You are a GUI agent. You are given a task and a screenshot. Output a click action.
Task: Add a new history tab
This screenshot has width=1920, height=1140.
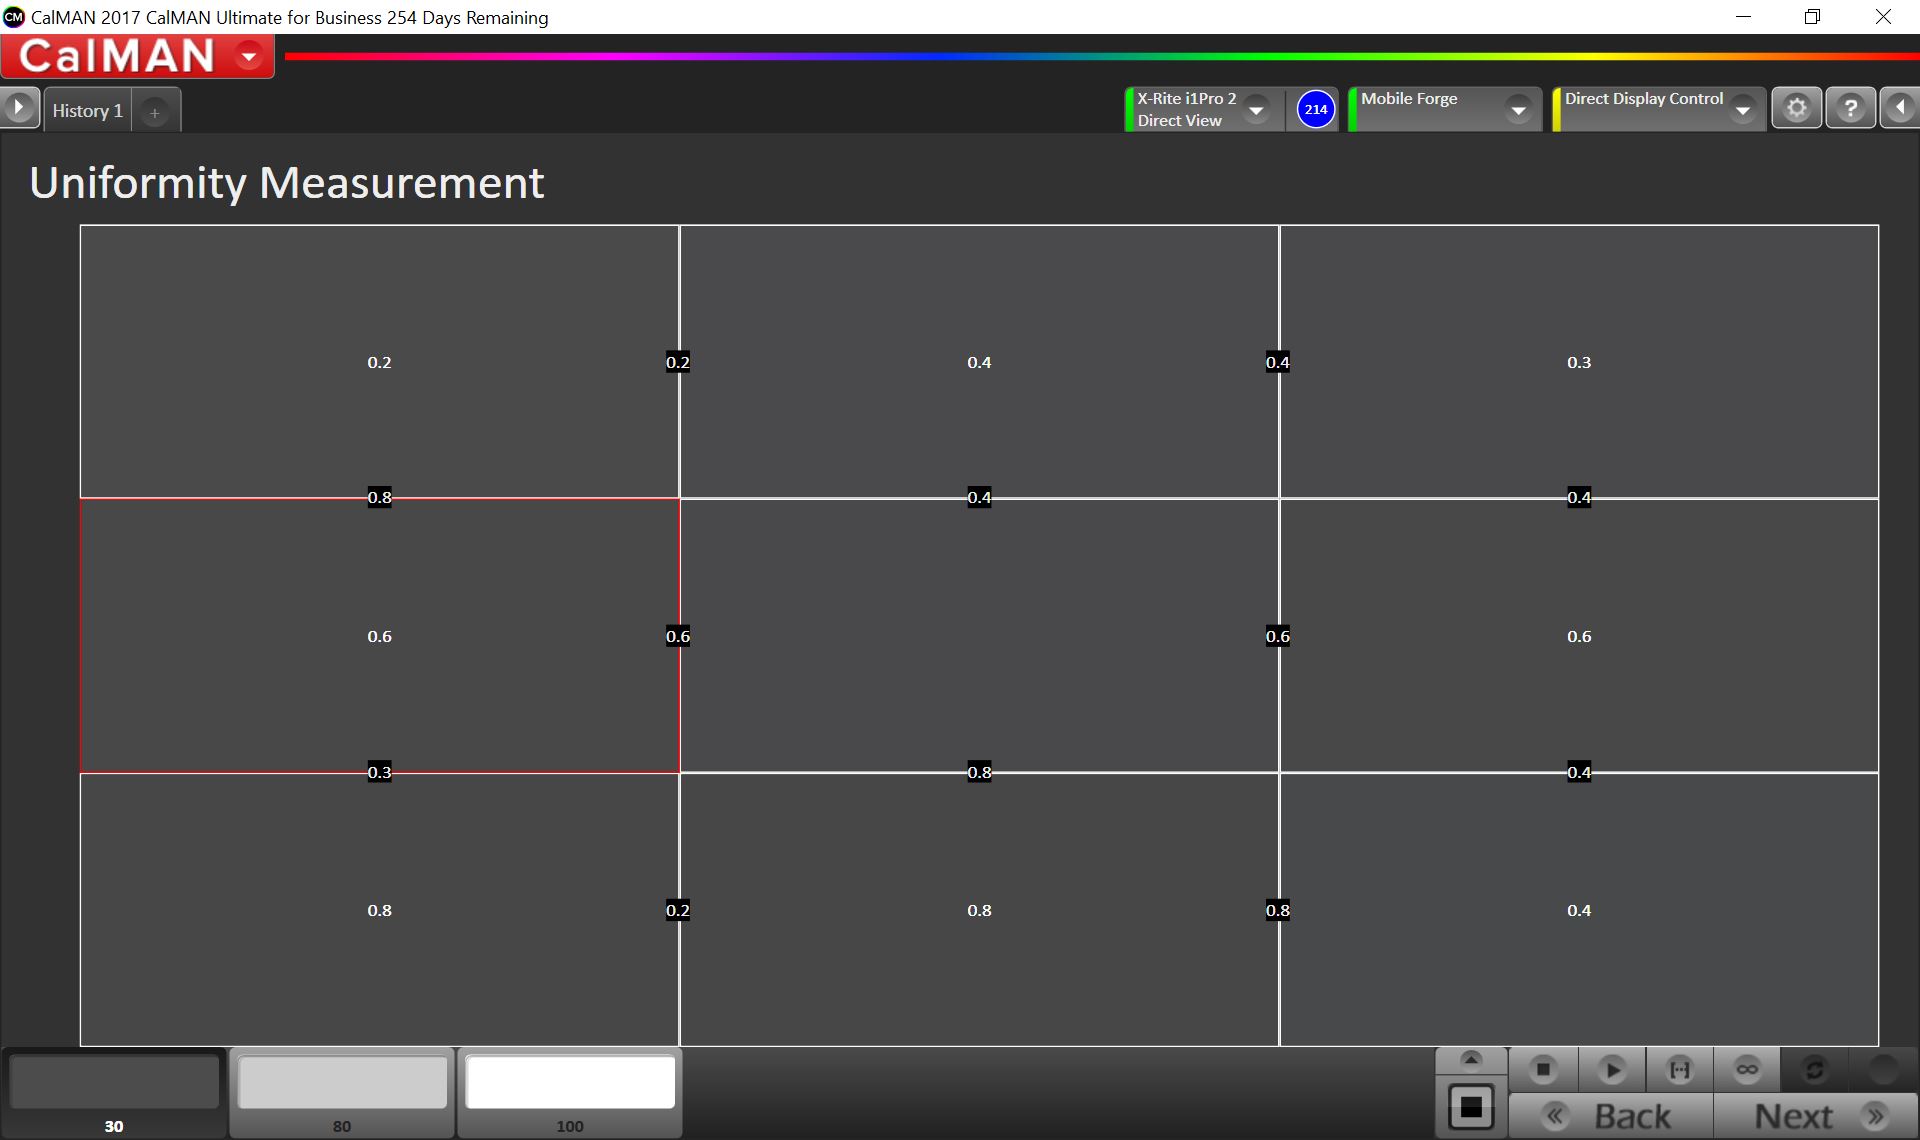pos(155,113)
